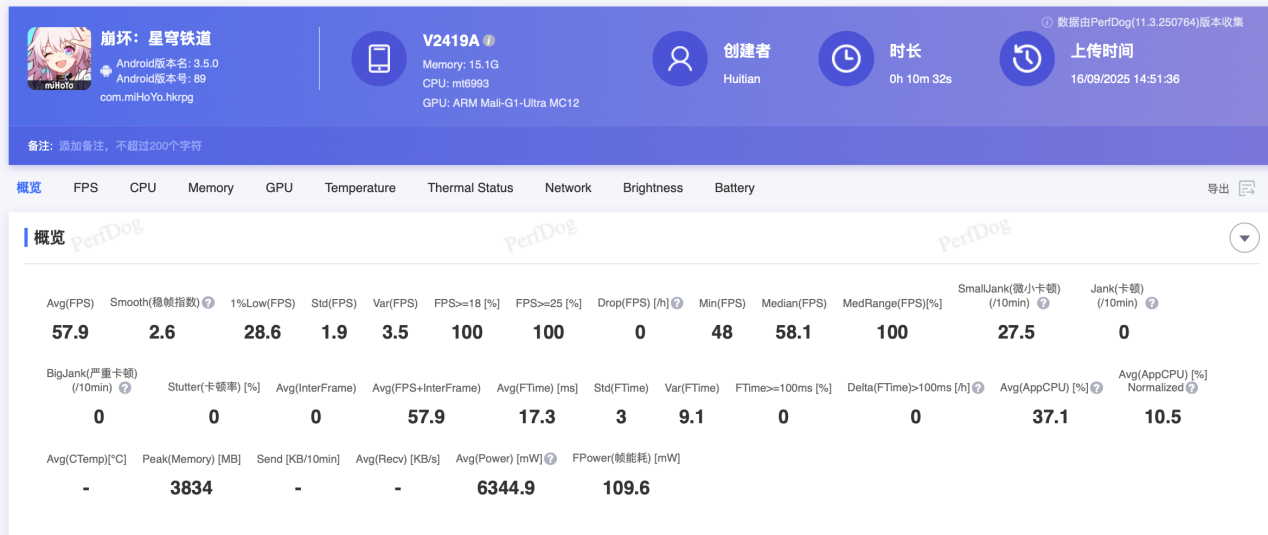
Task: Click the Var(FTime) value 9.1
Action: [691, 416]
